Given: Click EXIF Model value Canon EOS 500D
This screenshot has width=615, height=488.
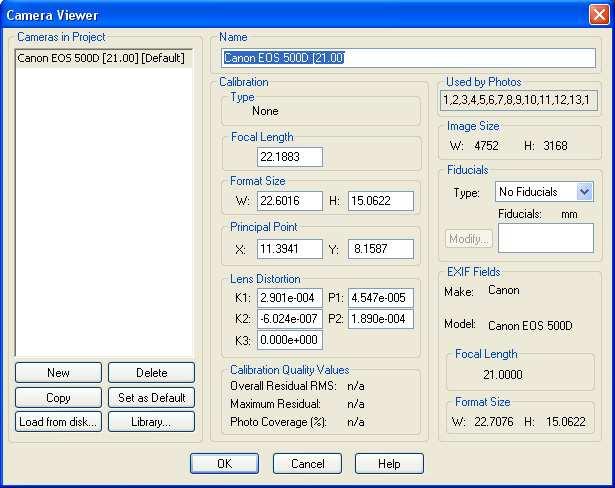Looking at the screenshot, I should coord(530,326).
